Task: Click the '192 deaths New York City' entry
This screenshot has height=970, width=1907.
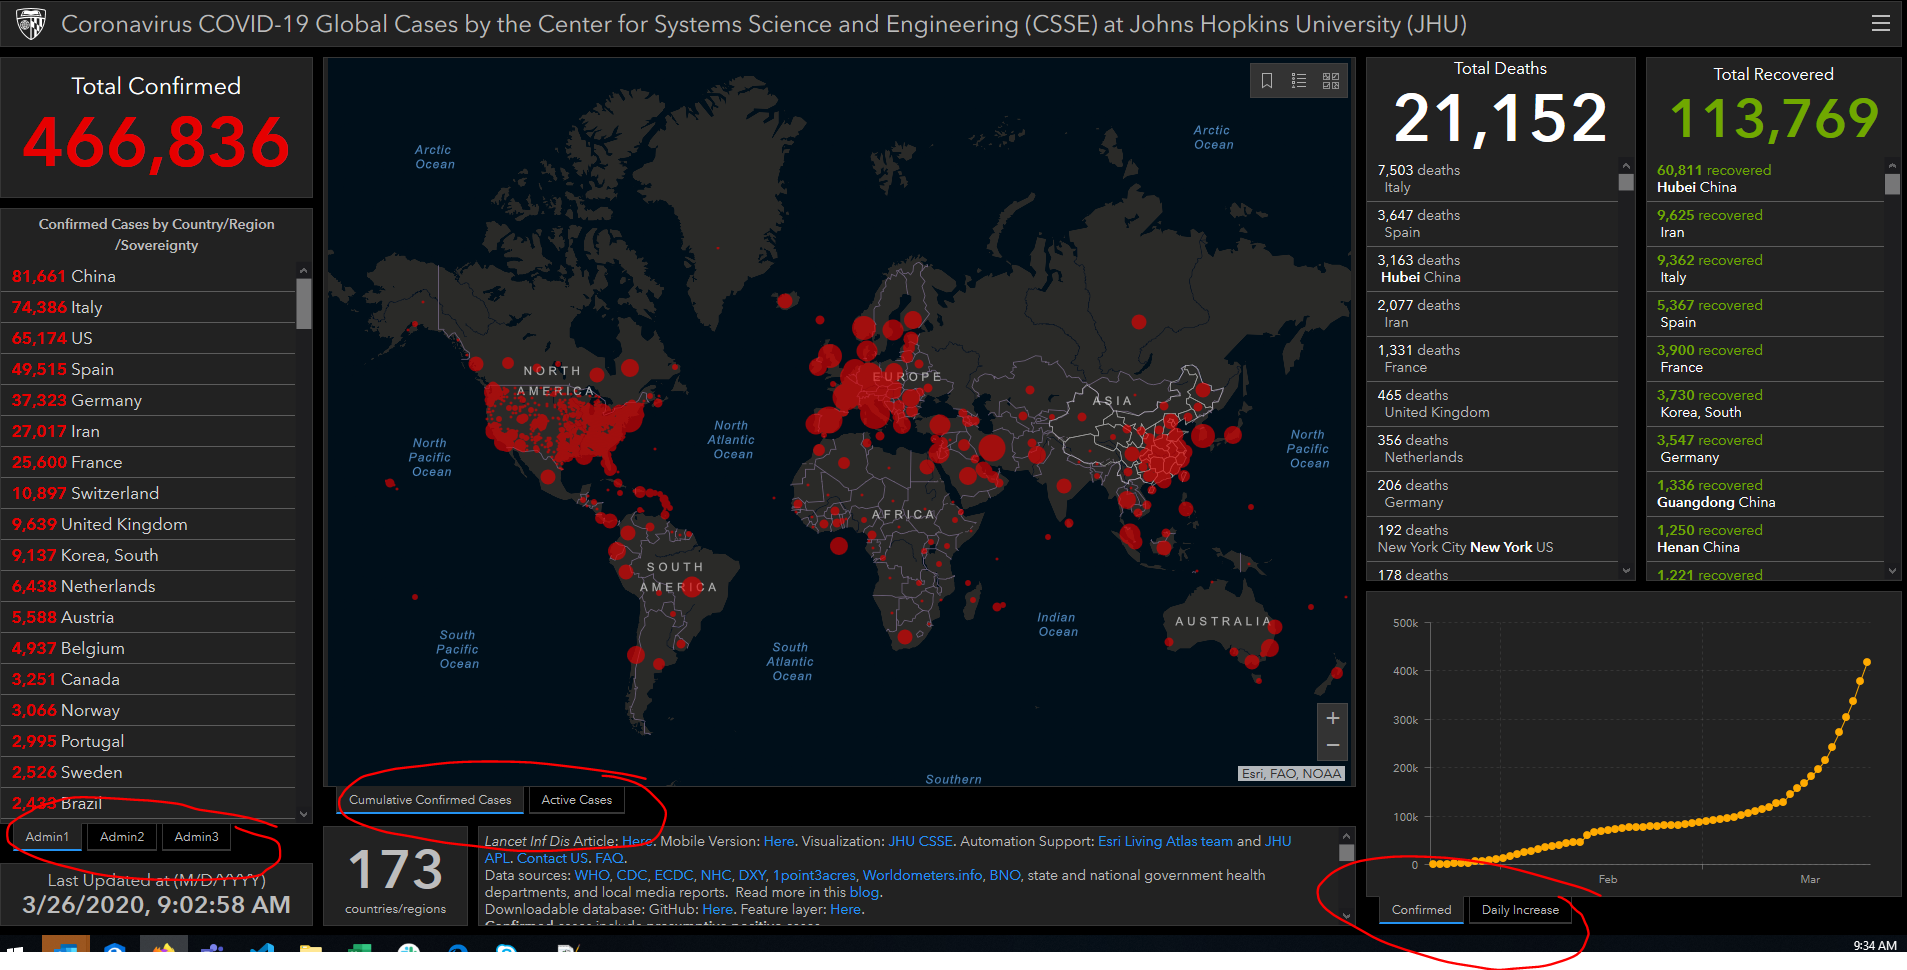Action: [1493, 539]
